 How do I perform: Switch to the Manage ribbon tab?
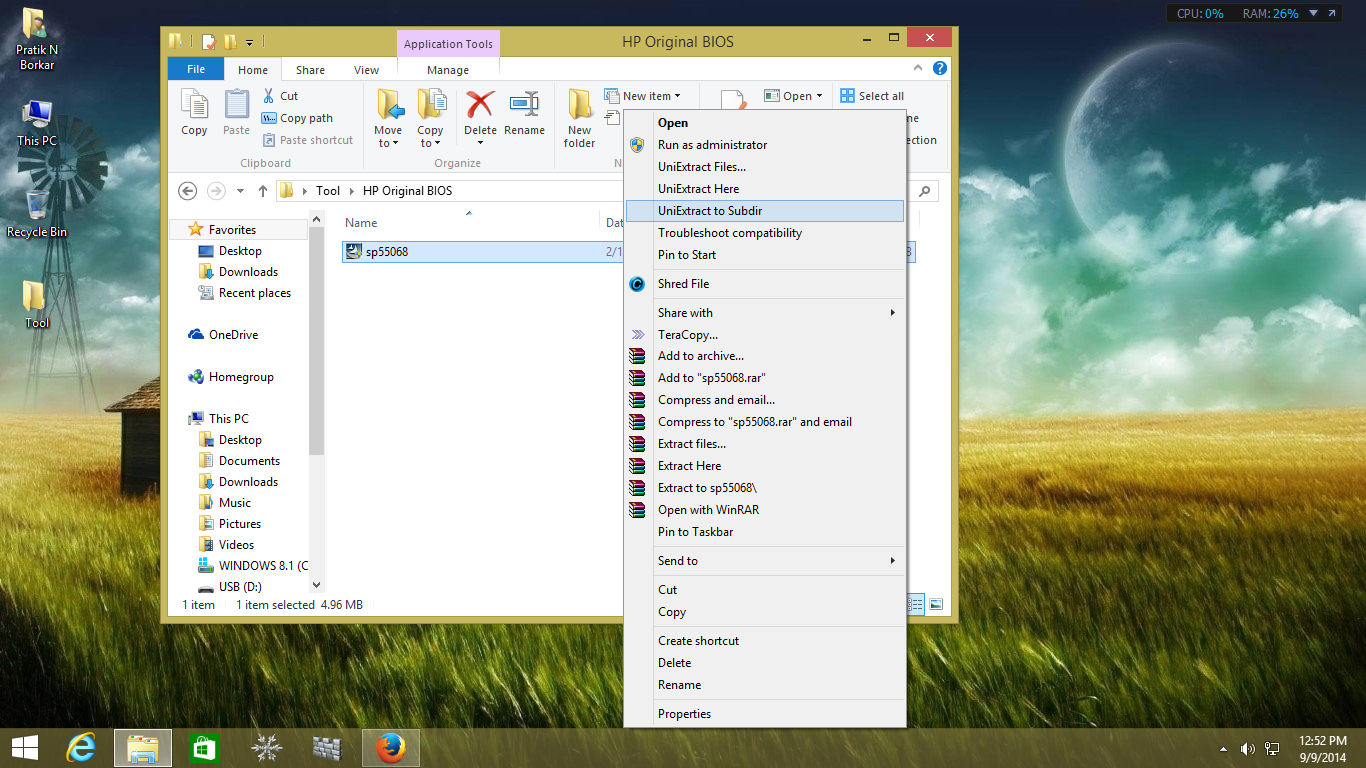448,70
